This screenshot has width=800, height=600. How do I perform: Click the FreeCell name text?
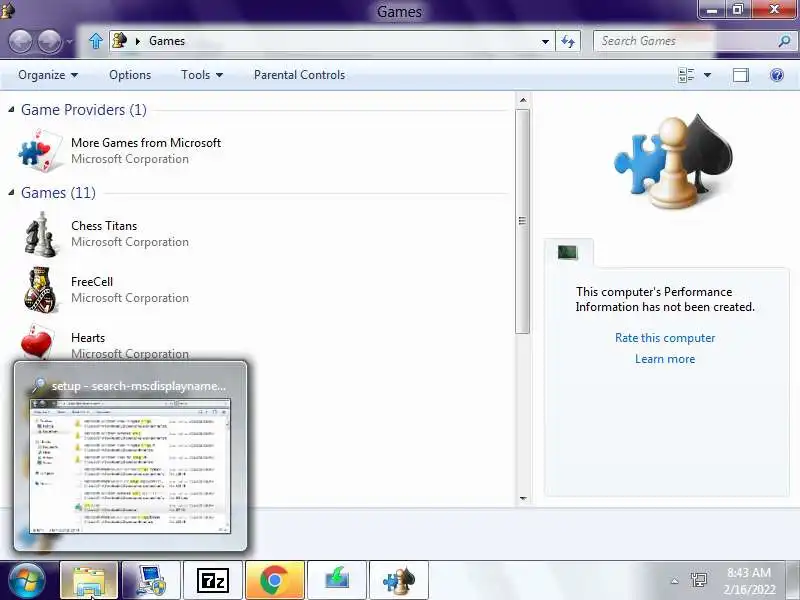[x=92, y=282]
